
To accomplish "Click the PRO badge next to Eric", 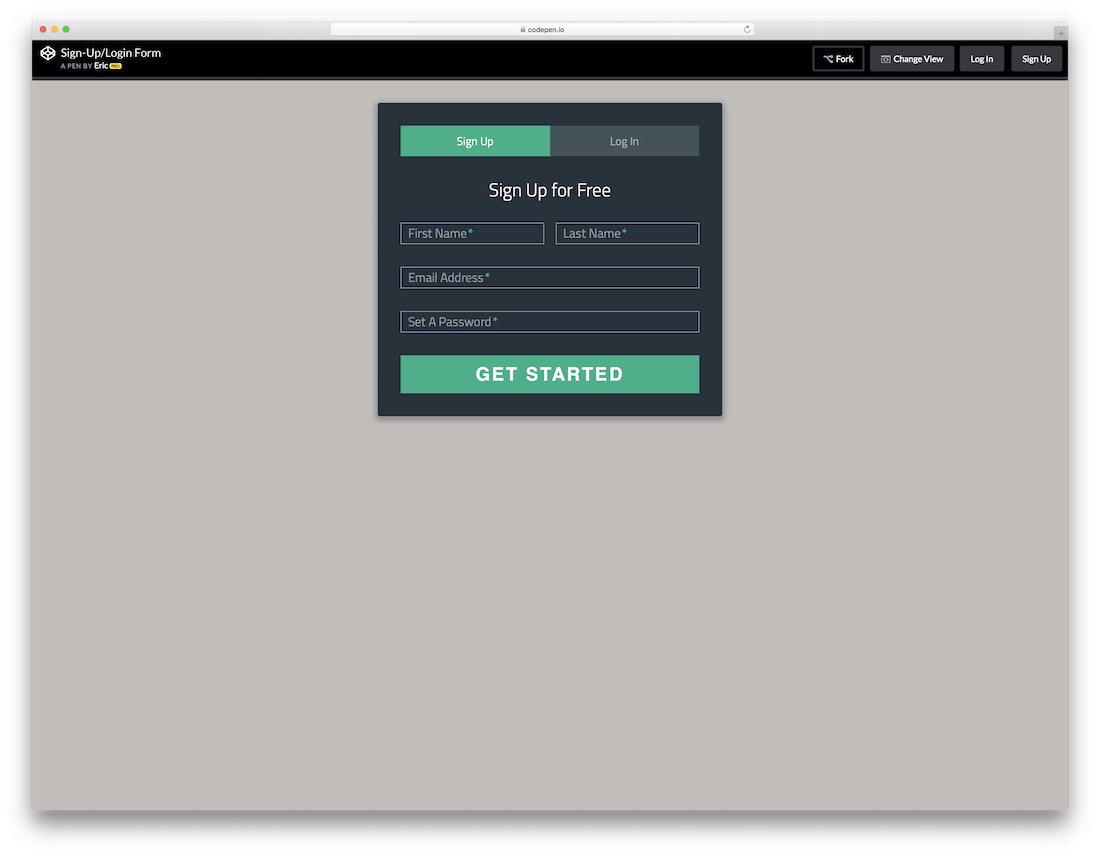I will pyautogui.click(x=116, y=66).
